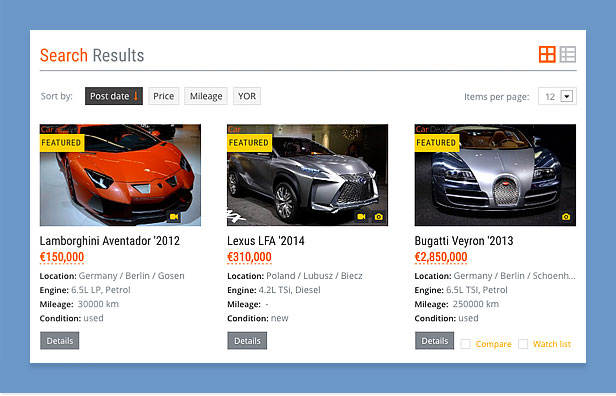This screenshot has width=616, height=396.
Task: Switch to grid view layout icon
Action: tap(547, 54)
